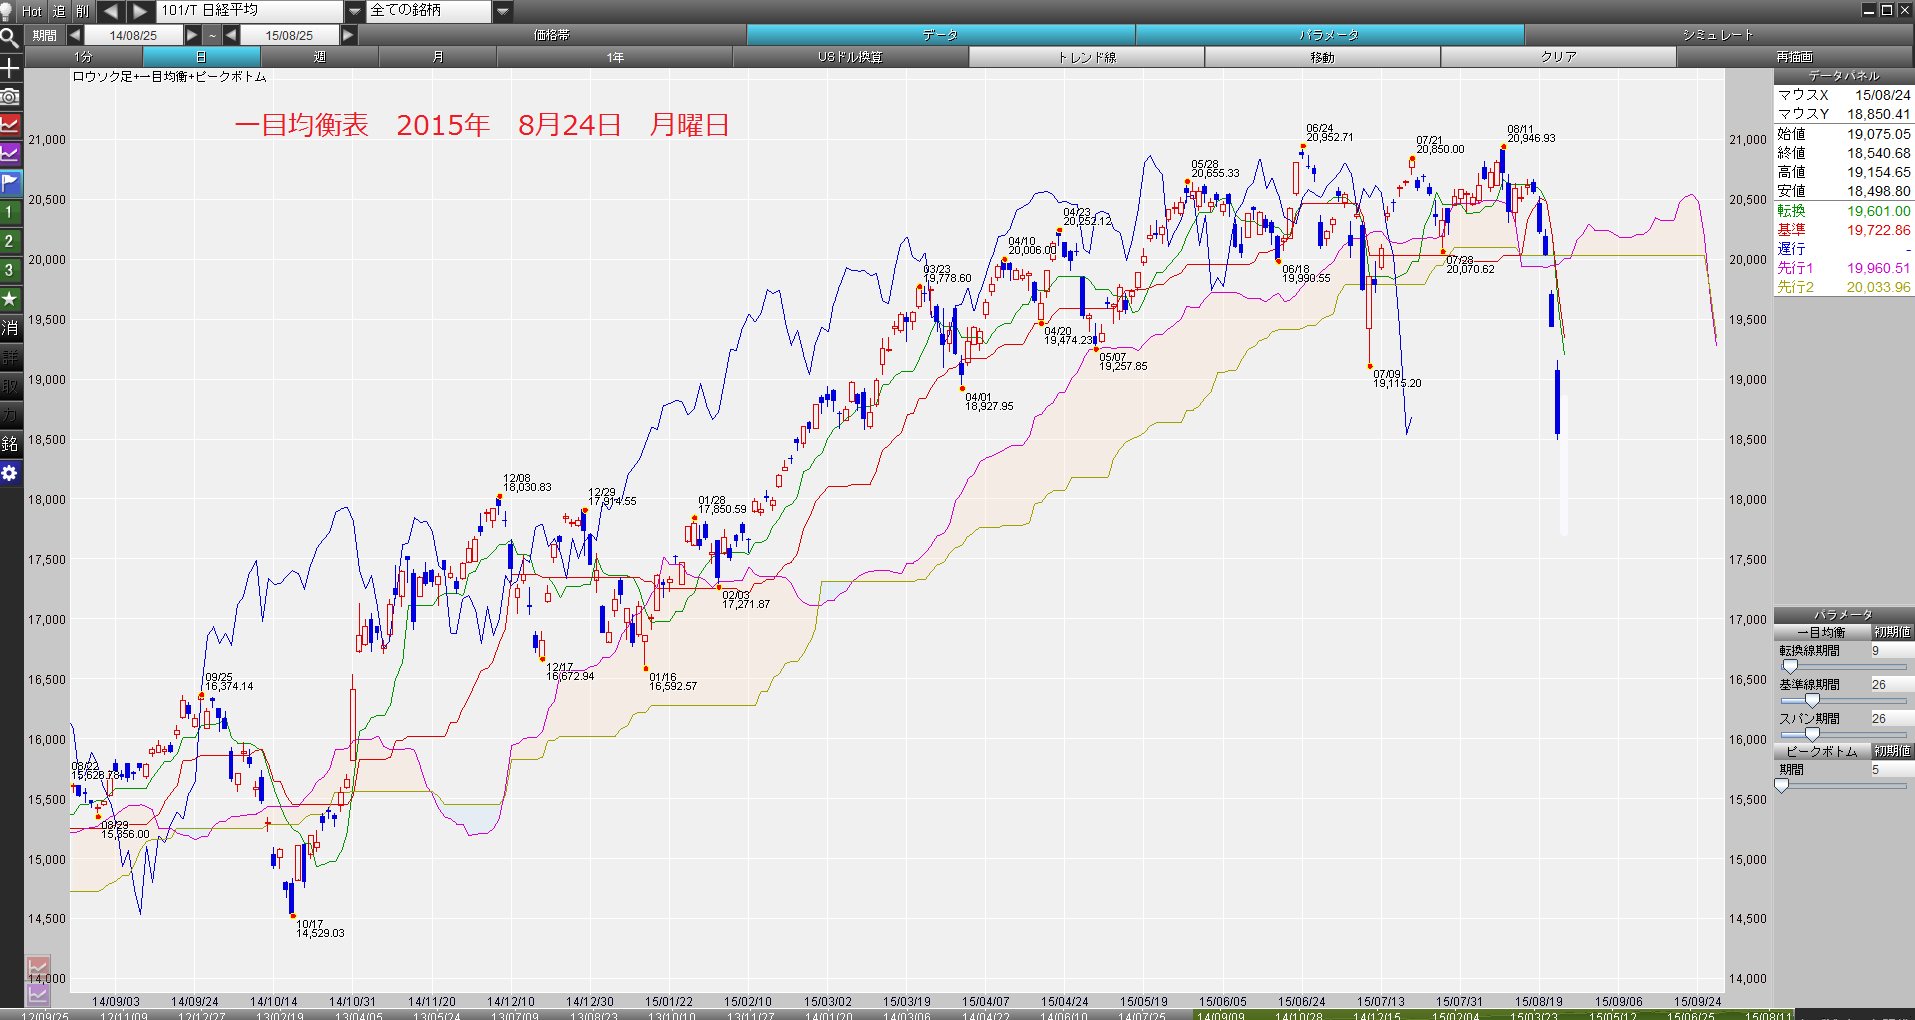
Task: Open the 101/T 日経平均 symbol dropdown
Action: pyautogui.click(x=355, y=11)
